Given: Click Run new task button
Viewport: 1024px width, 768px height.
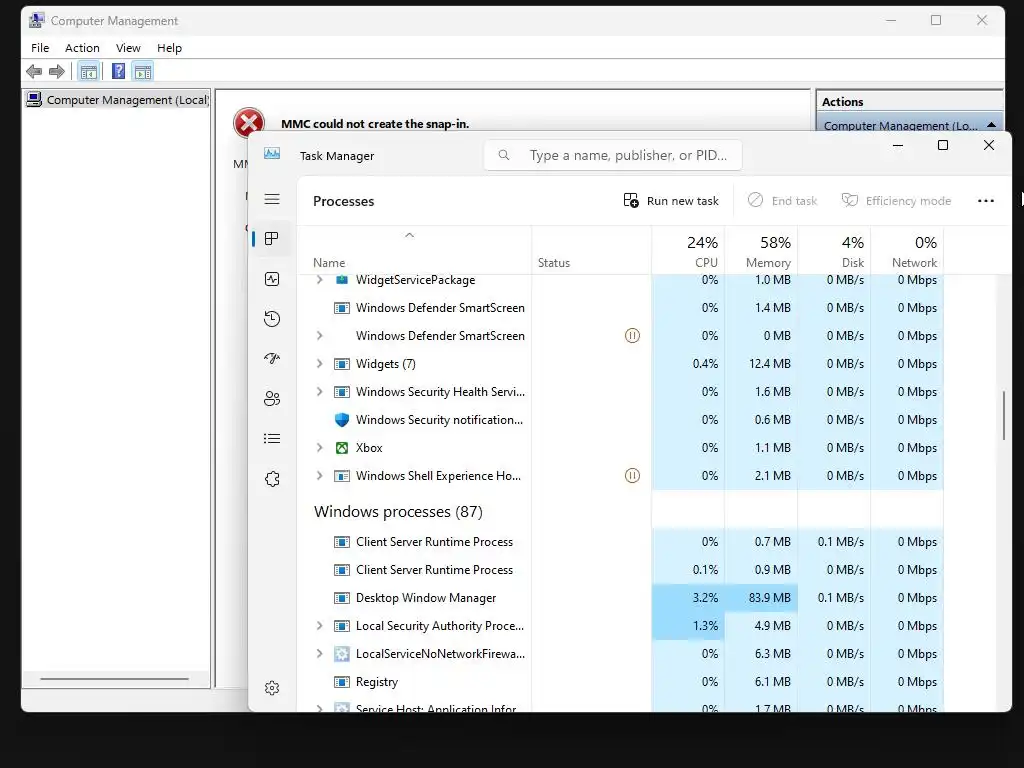Looking at the screenshot, I should [671, 200].
